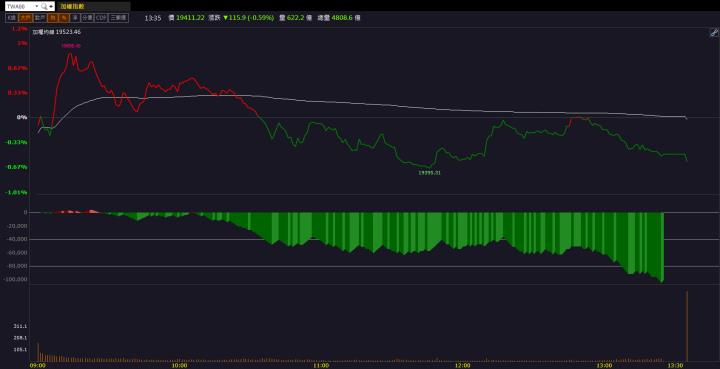
Task: Toggle the orange 大戶 indicator off
Action: [25, 18]
